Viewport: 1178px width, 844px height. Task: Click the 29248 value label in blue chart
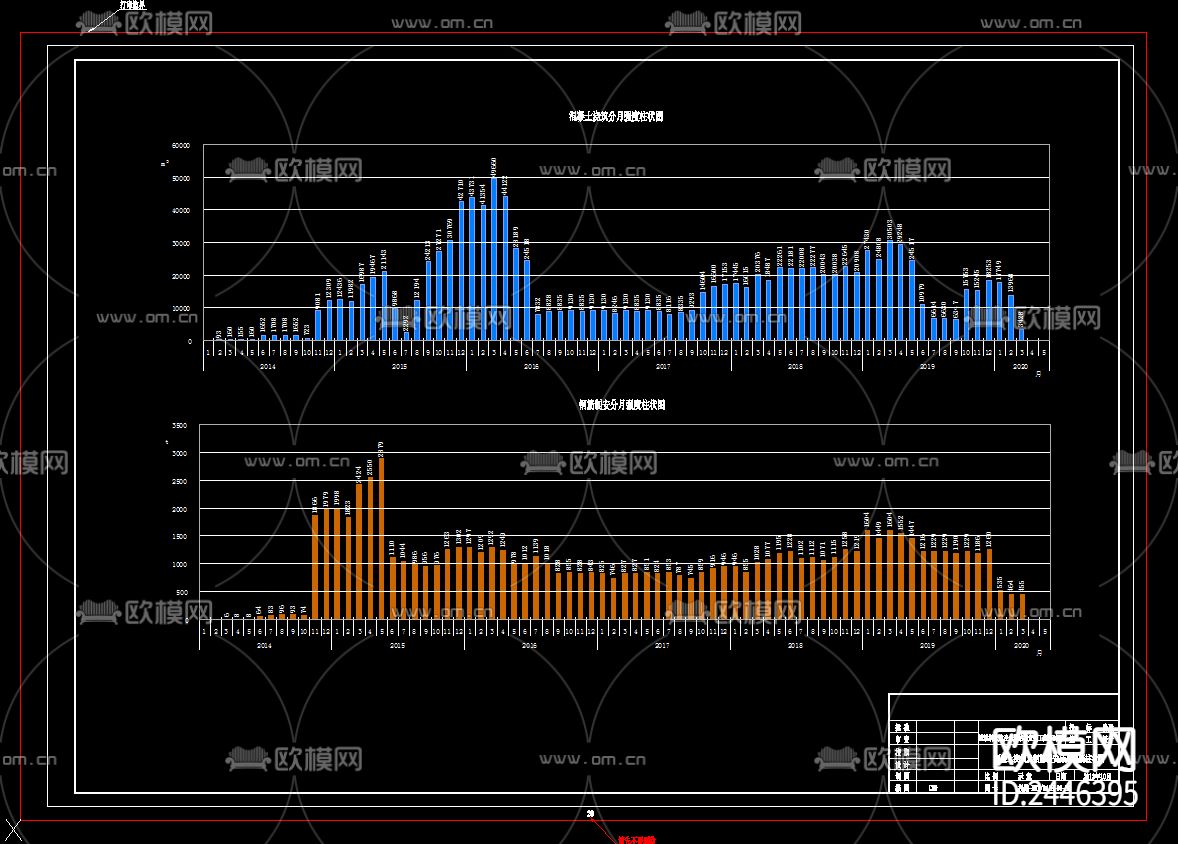click(x=899, y=233)
